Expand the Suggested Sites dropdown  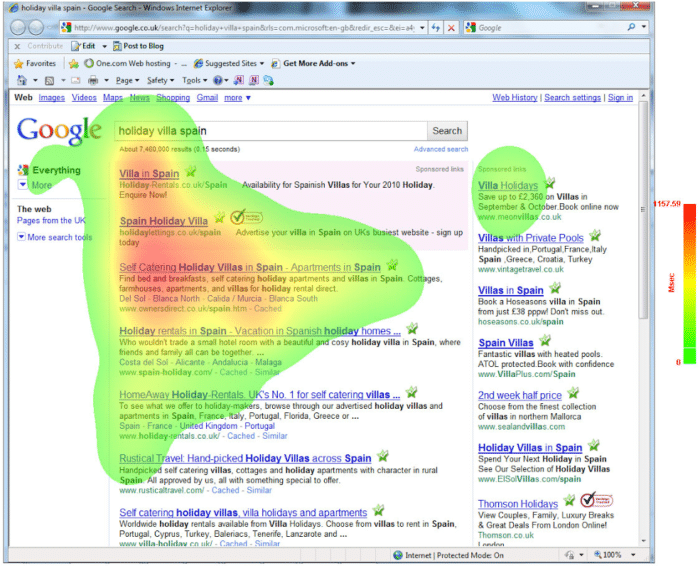(x=262, y=63)
